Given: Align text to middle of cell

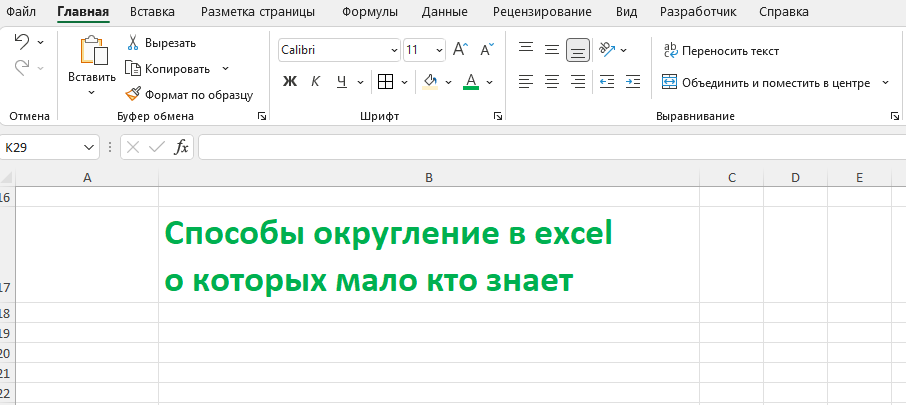Looking at the screenshot, I should tap(552, 50).
